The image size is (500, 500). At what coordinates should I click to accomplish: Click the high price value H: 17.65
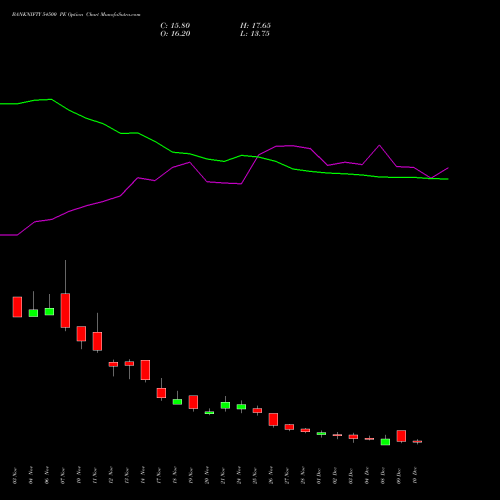(x=255, y=26)
